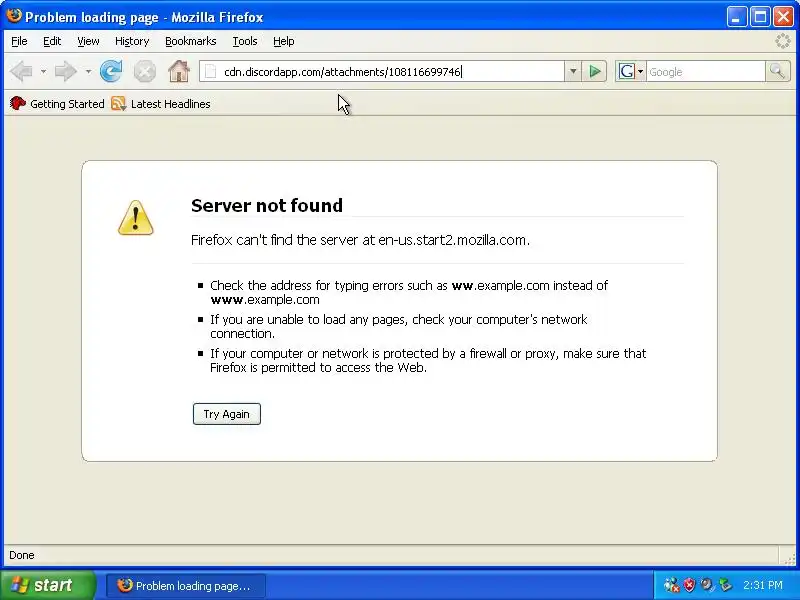Click the text mentioning en-us.start2.mozilla.com
This screenshot has width=800, height=600.
point(360,240)
